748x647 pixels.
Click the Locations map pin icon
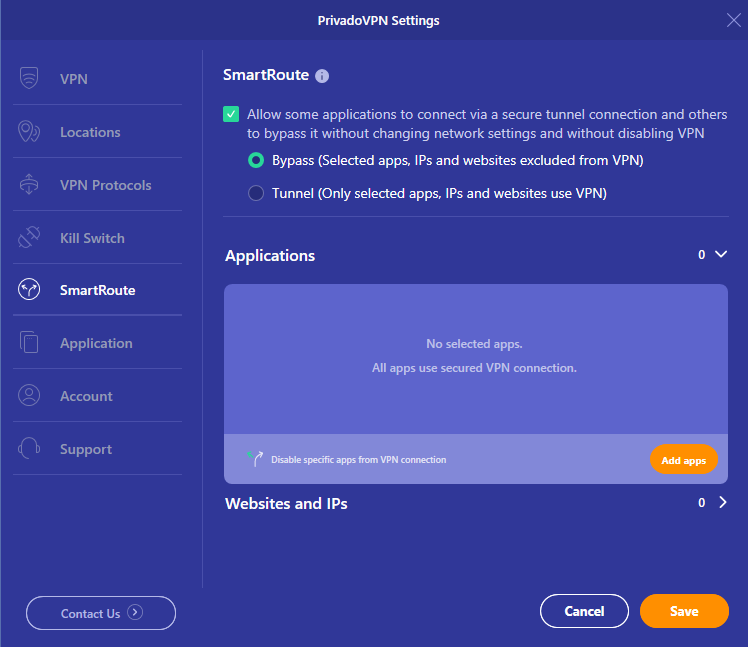point(29,131)
